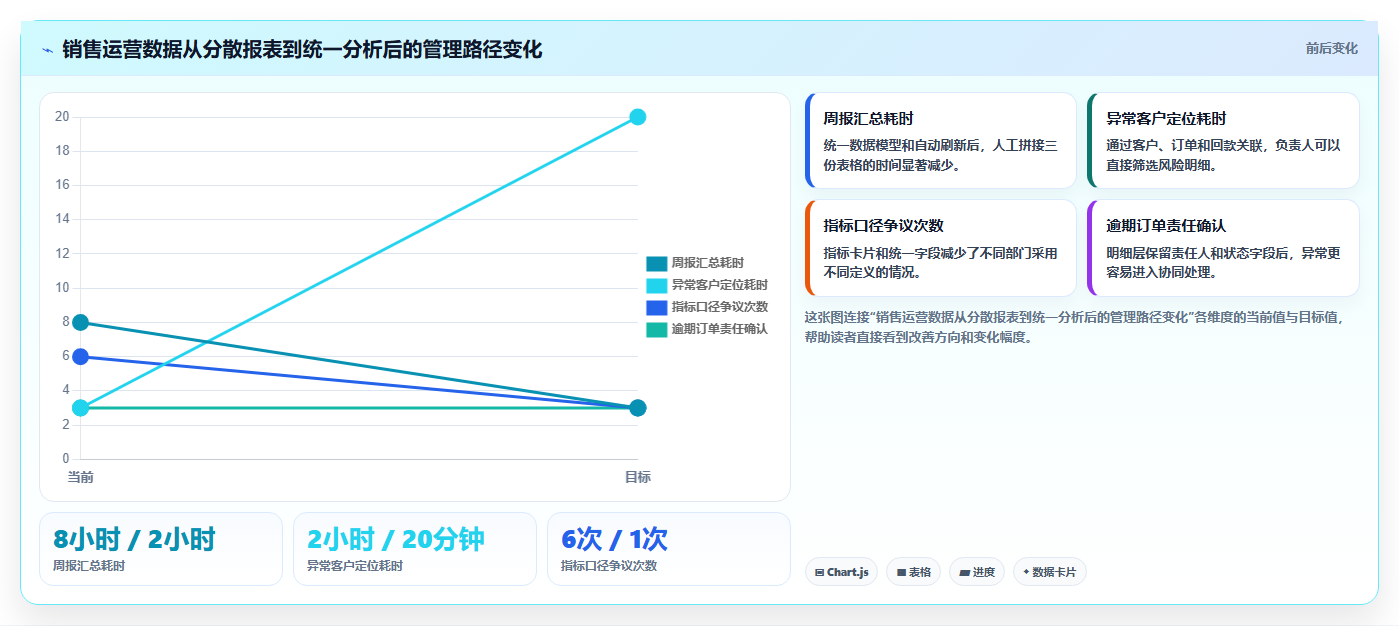1399x626 pixels.
Task: Select the Chart.js tag chip
Action: click(x=842, y=572)
